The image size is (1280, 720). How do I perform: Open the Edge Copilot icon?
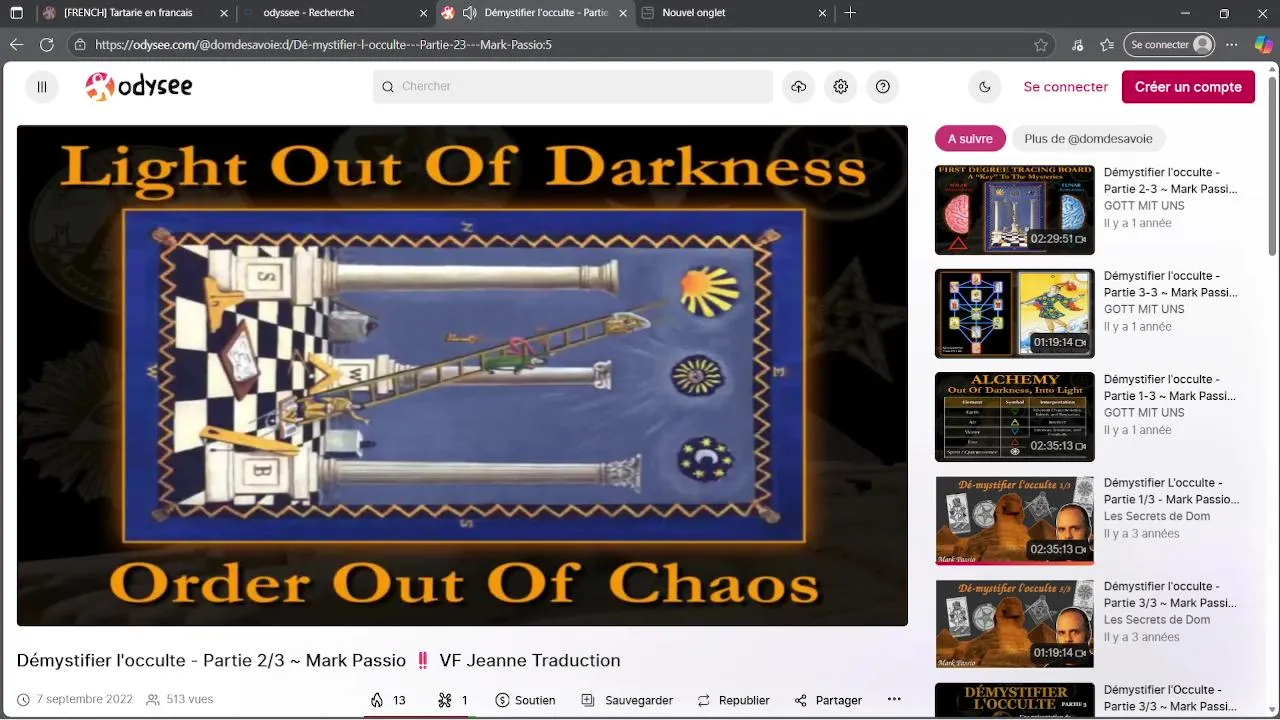coord(1263,45)
